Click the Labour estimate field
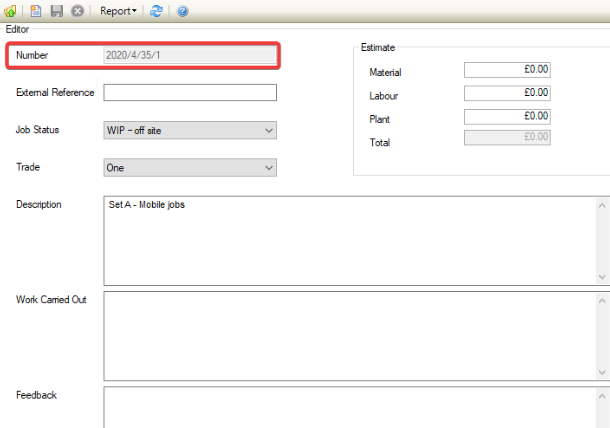The width and height of the screenshot is (610, 428). [508, 93]
